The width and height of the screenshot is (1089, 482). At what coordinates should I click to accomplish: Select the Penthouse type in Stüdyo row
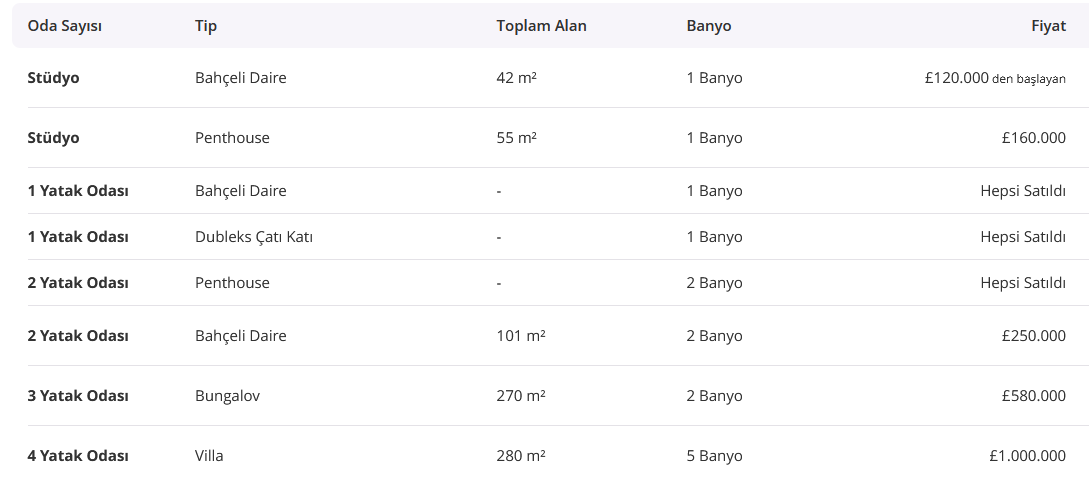tap(232, 138)
